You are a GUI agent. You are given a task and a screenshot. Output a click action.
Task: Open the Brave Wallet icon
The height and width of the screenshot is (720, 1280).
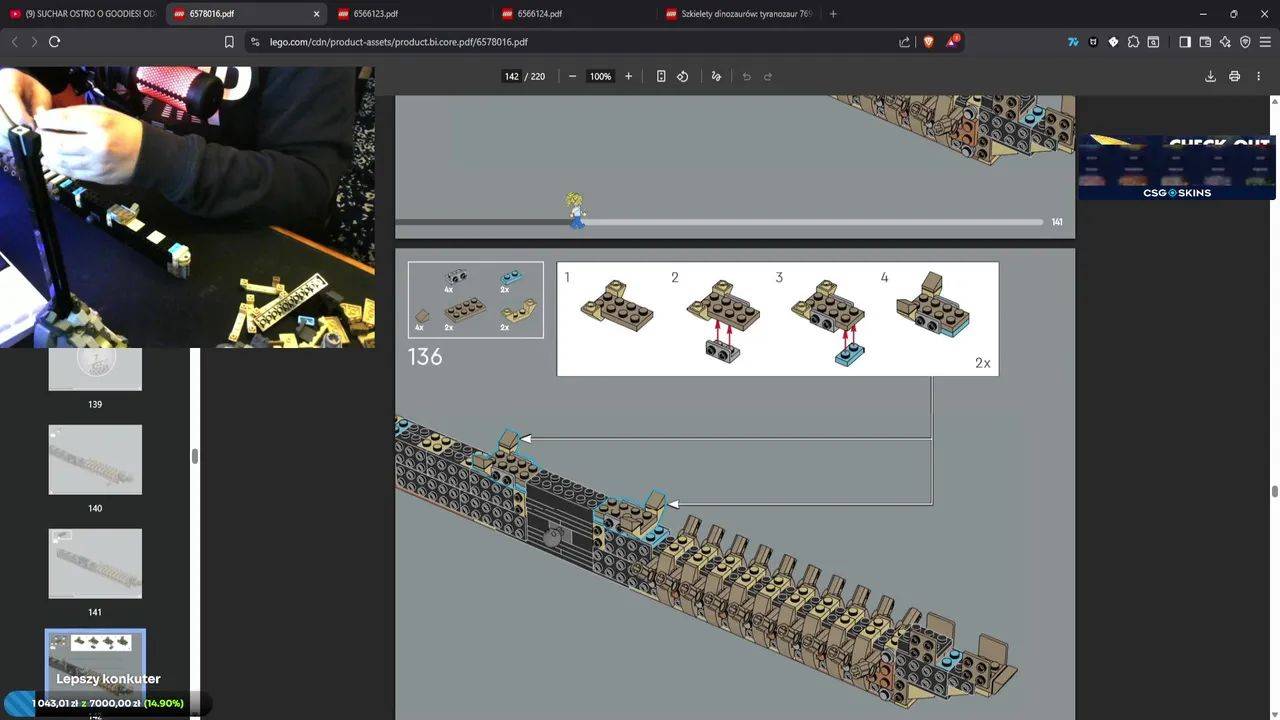(1205, 42)
